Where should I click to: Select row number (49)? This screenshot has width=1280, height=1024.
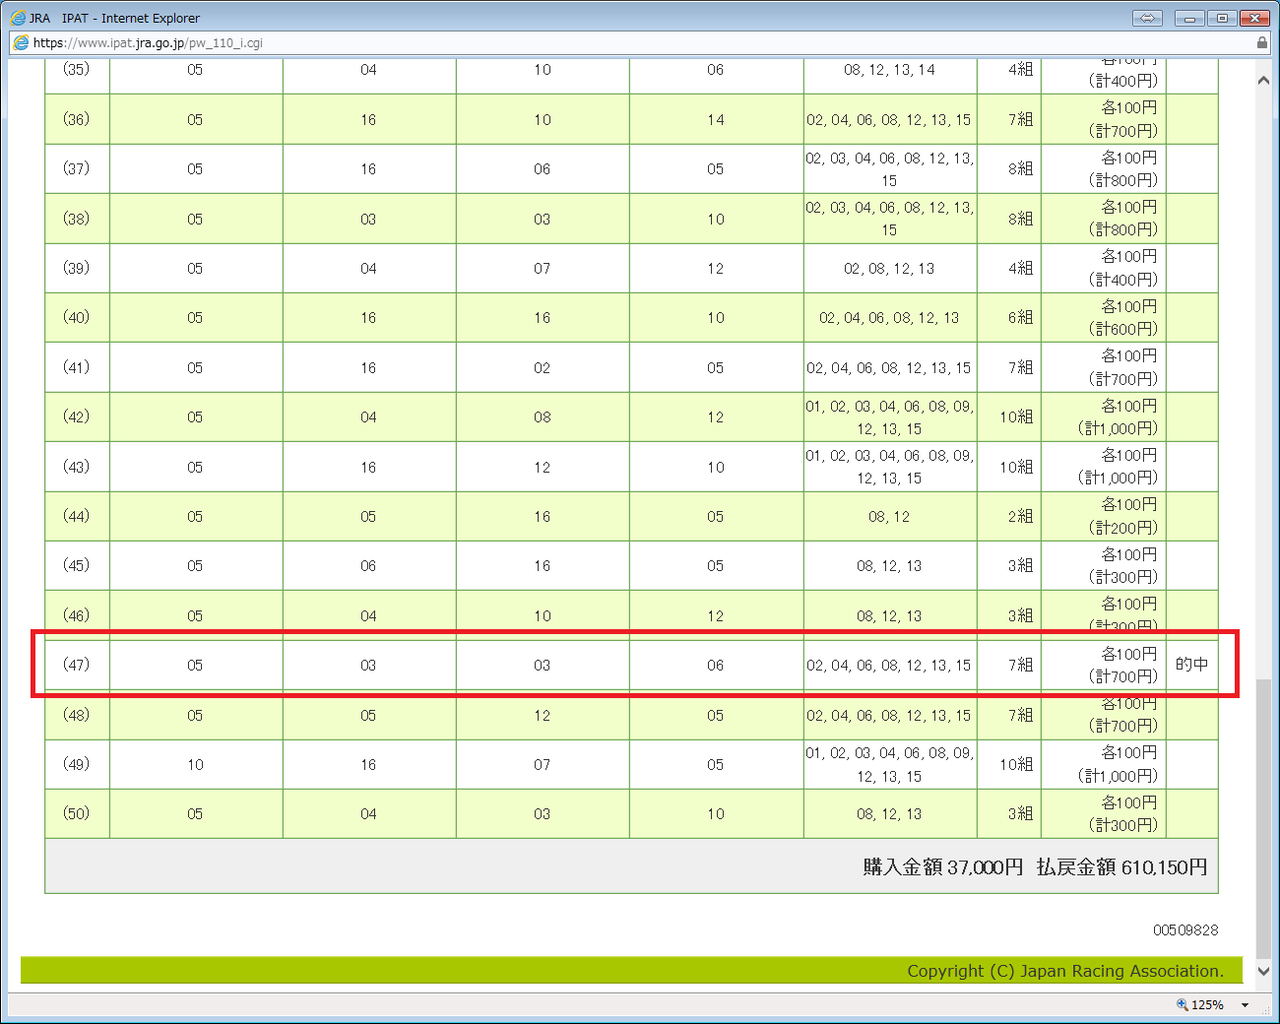click(x=77, y=764)
